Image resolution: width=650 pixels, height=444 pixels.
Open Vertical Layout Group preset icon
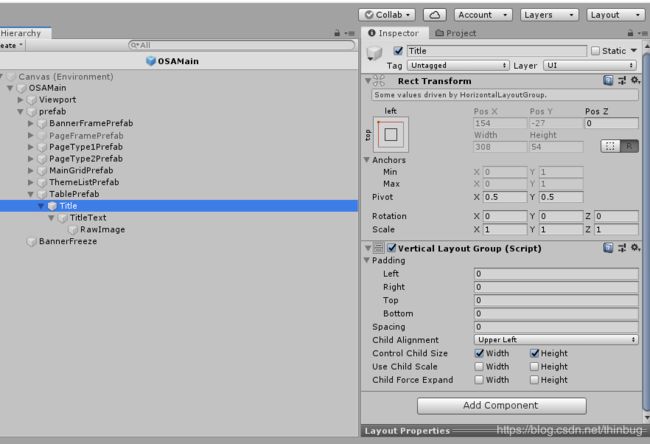pos(622,248)
